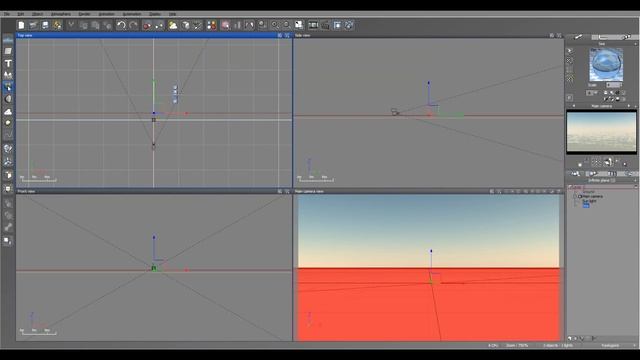Open the Edit menu
The image size is (640, 360).
20,14
